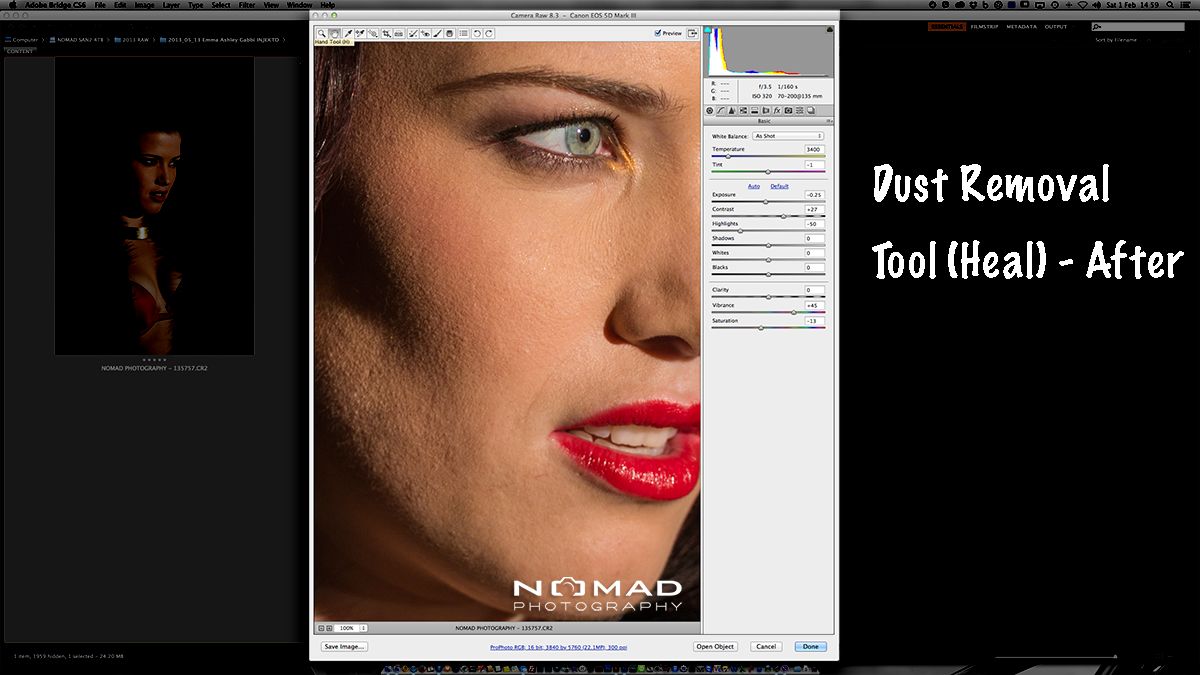This screenshot has height=675, width=1200.
Task: Click the ProPhoto RGB workflow options link
Action: [x=559, y=647]
